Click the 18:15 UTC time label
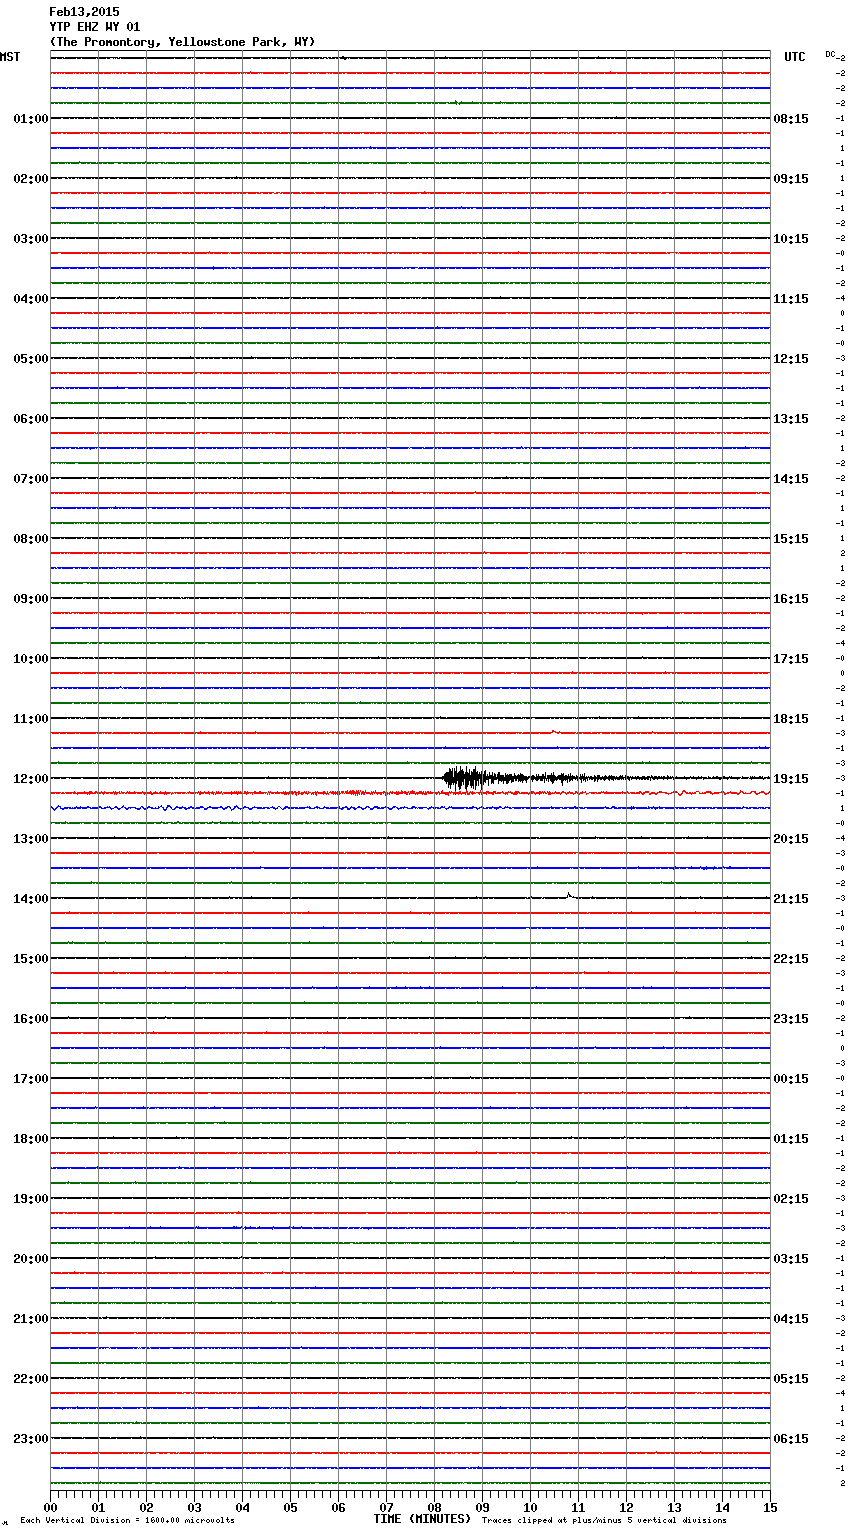 [791, 719]
